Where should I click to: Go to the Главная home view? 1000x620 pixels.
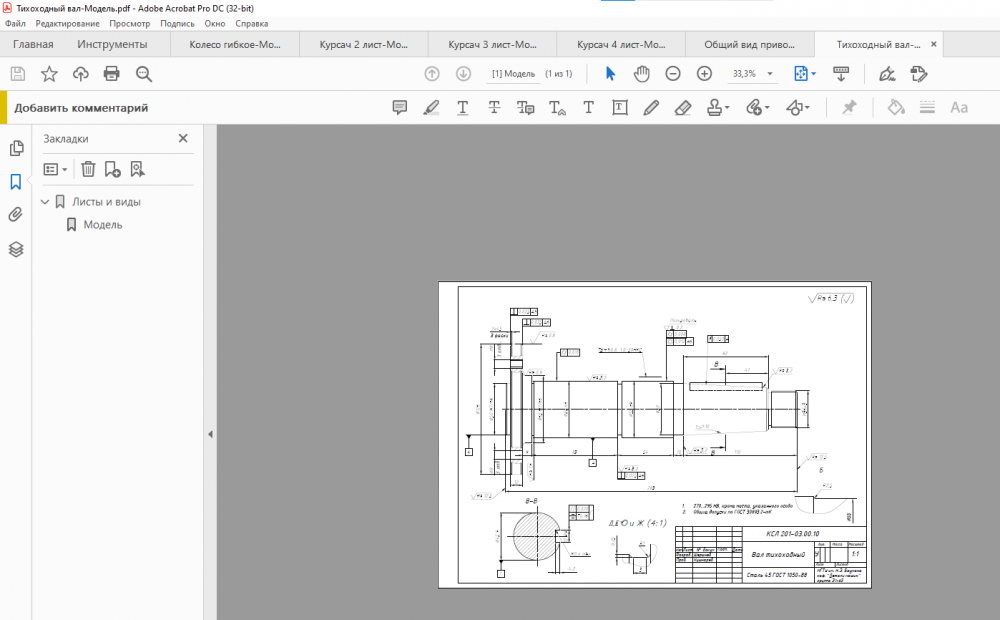33,45
